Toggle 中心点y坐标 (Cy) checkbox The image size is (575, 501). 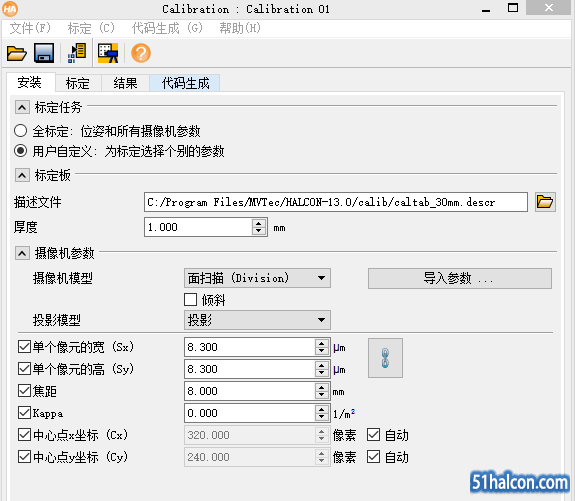[24, 457]
